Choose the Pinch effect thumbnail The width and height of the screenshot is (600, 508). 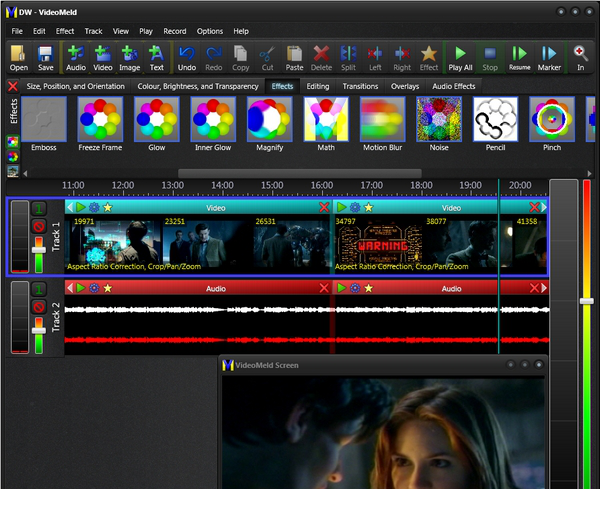(x=552, y=119)
